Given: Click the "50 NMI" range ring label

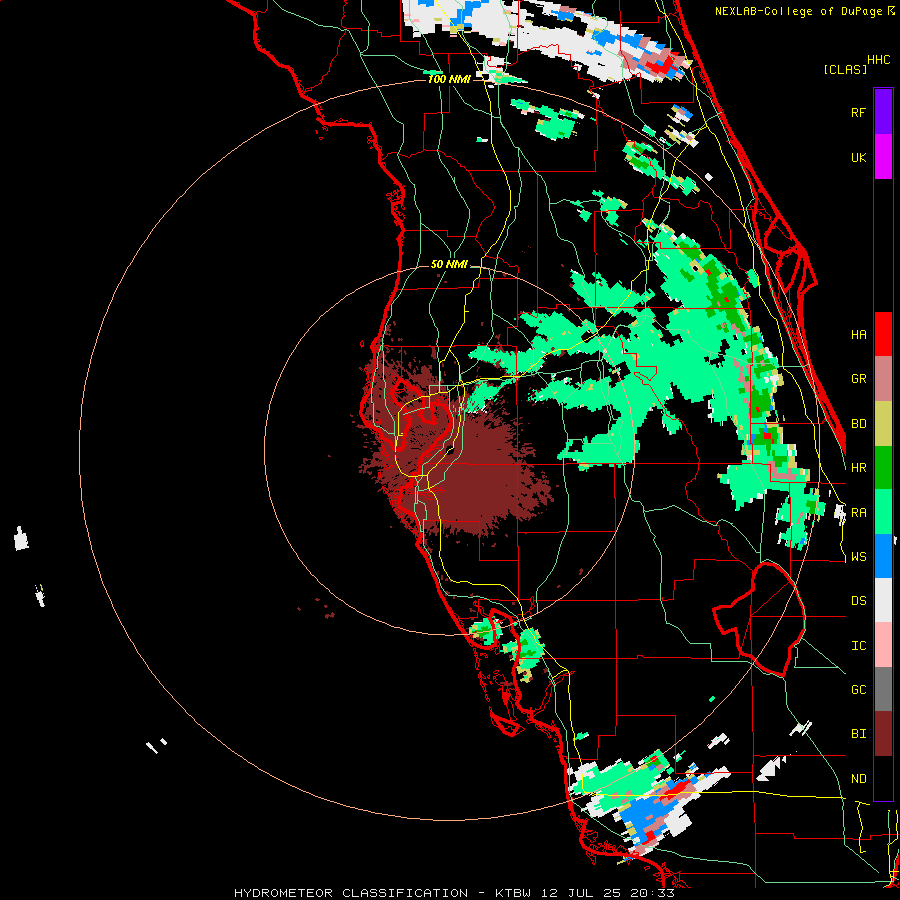Looking at the screenshot, I should point(449,265).
